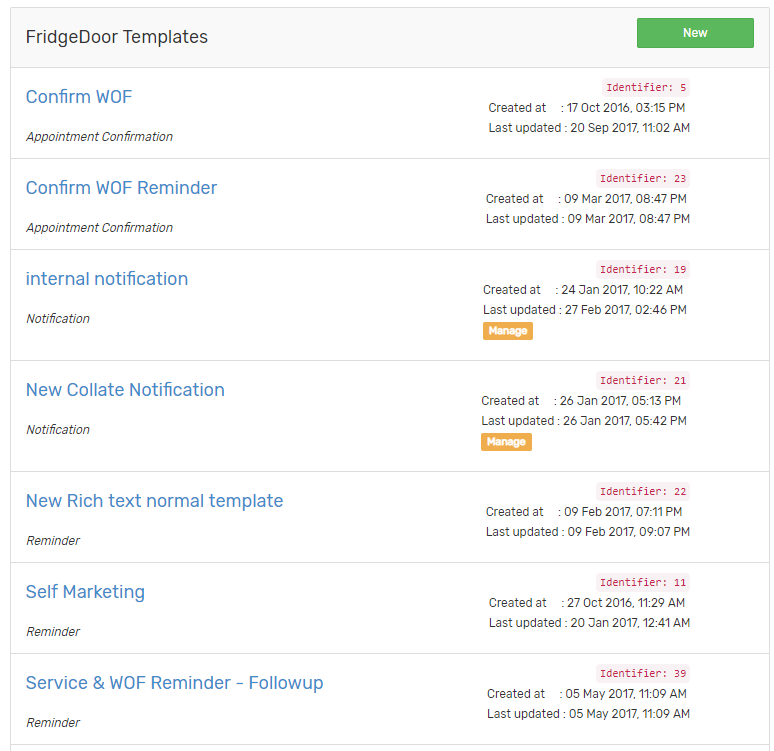Click the Identifier: 5 badge
Screen dimensions: 774x751
click(x=646, y=87)
